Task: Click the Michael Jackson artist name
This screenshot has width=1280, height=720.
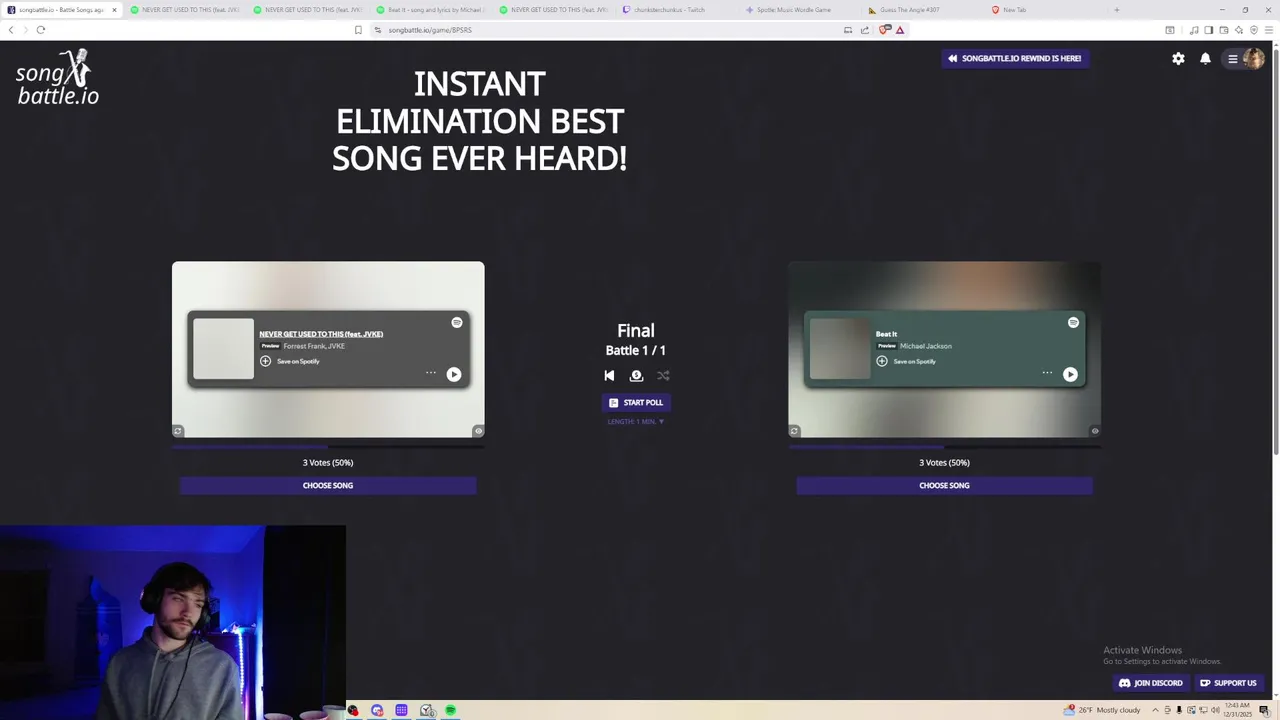Action: click(x=926, y=346)
